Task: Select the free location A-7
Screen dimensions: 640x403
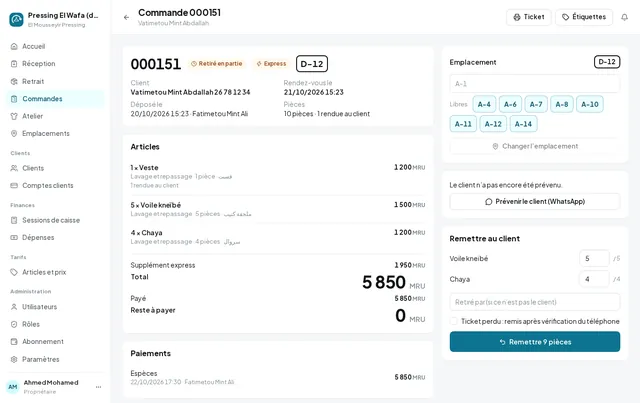Action: (536, 104)
